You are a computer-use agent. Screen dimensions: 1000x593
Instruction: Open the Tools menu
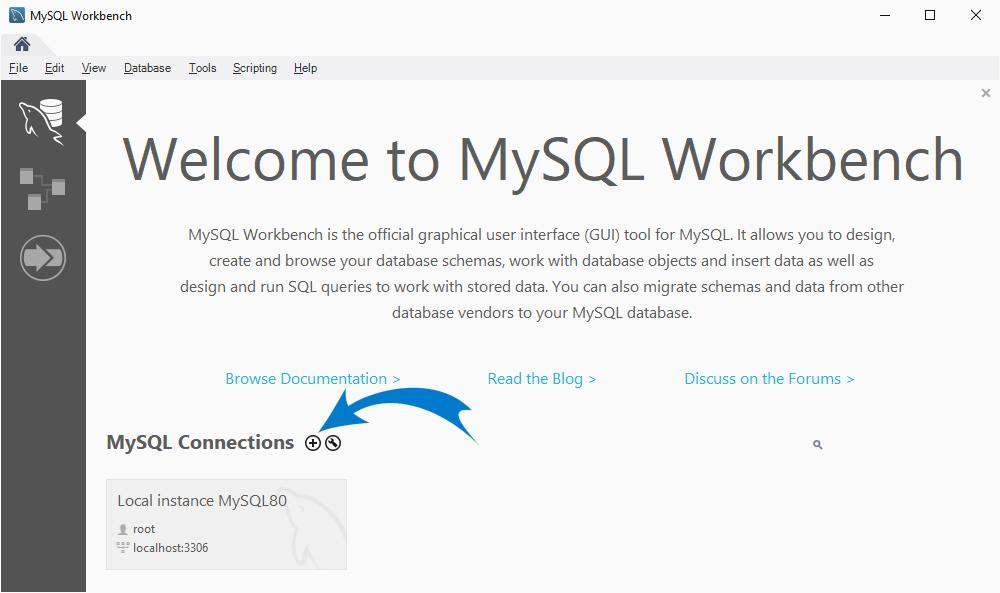[x=202, y=68]
